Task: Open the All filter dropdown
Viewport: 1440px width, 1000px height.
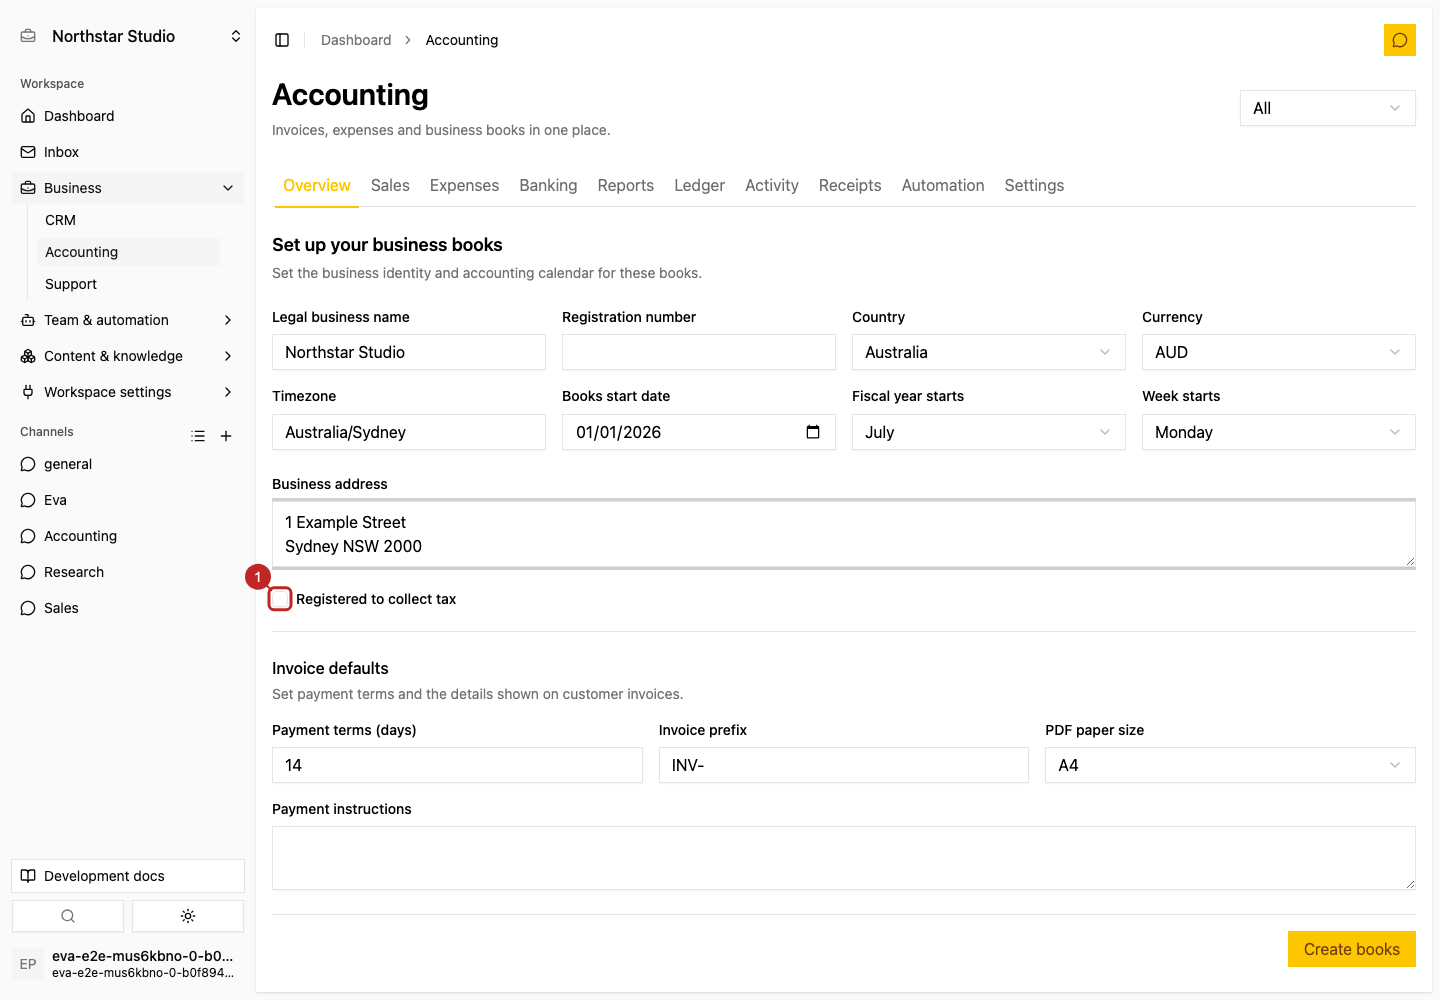Action: [1328, 108]
